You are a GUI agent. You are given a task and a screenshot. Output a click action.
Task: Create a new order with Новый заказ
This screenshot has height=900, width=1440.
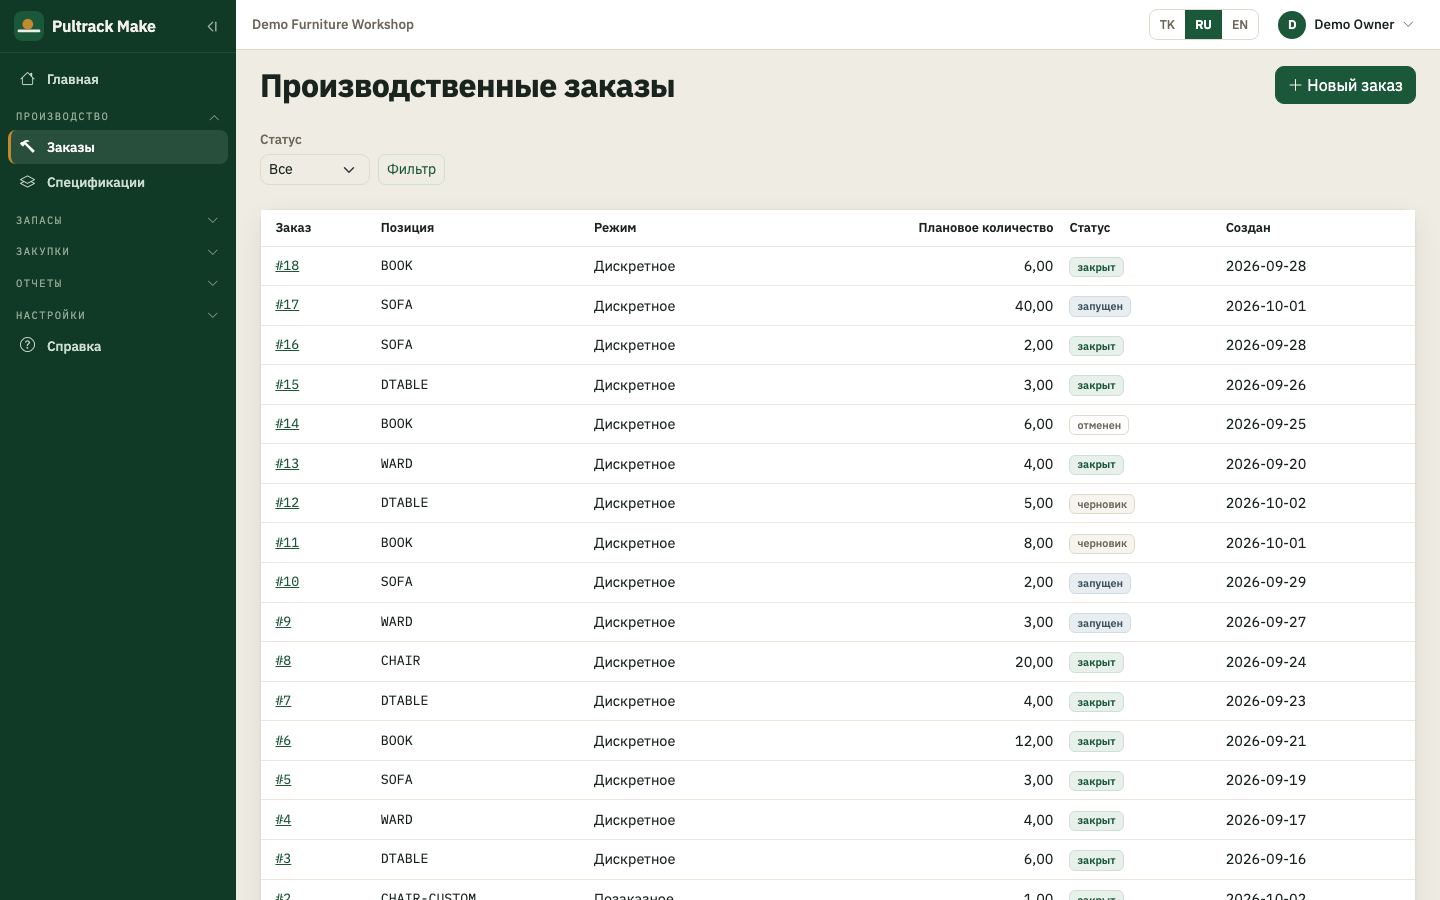pyautogui.click(x=1345, y=85)
